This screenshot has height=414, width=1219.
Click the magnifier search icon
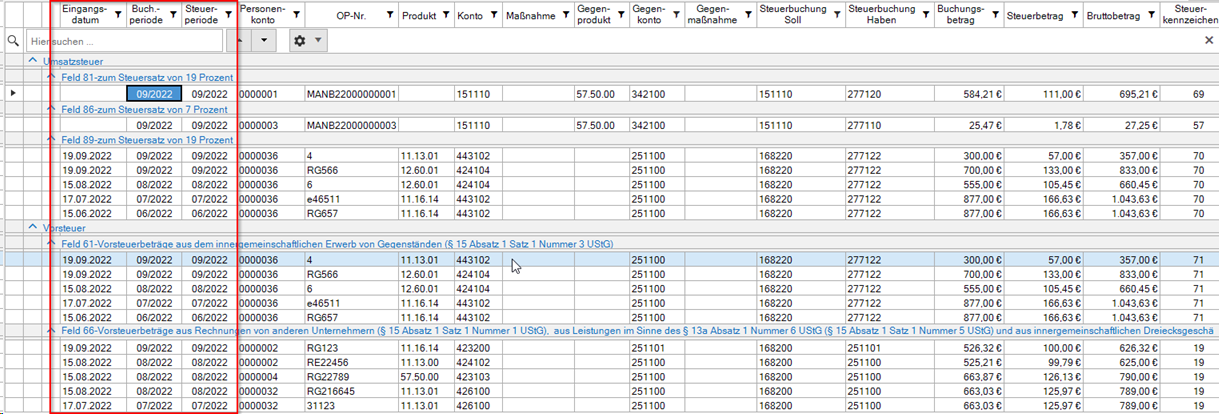tap(12, 41)
